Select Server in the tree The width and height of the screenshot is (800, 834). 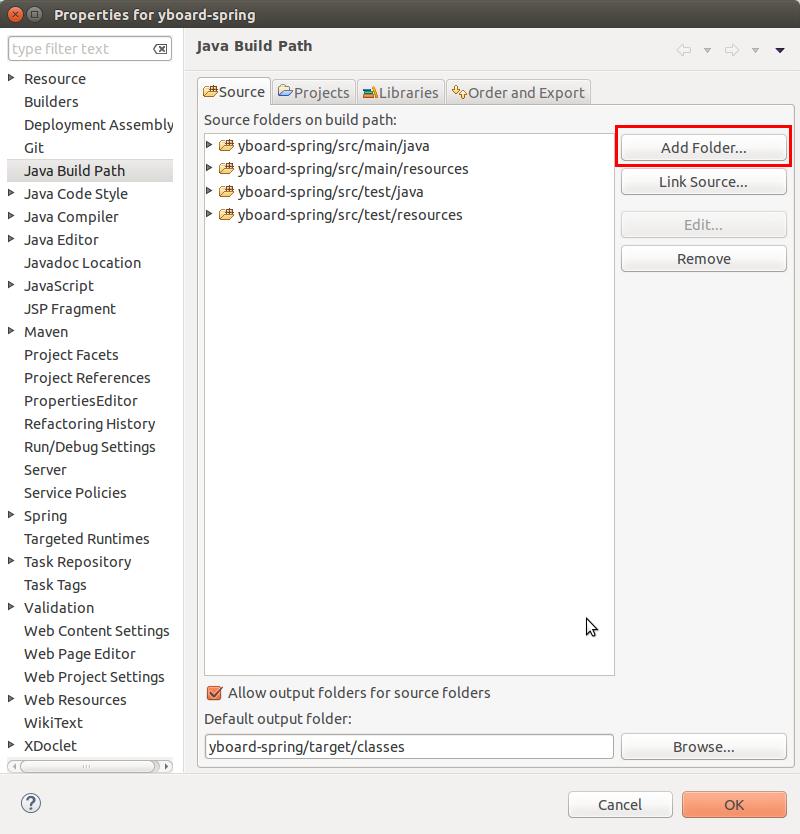point(45,470)
